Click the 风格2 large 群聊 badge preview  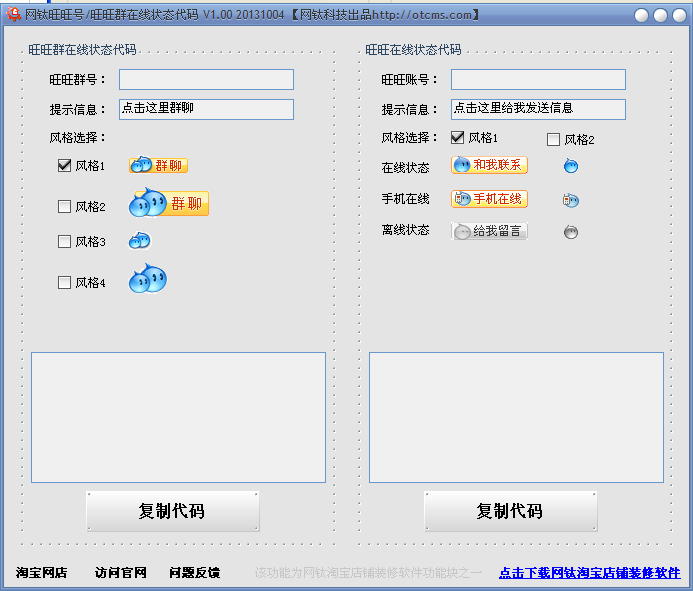click(x=168, y=203)
